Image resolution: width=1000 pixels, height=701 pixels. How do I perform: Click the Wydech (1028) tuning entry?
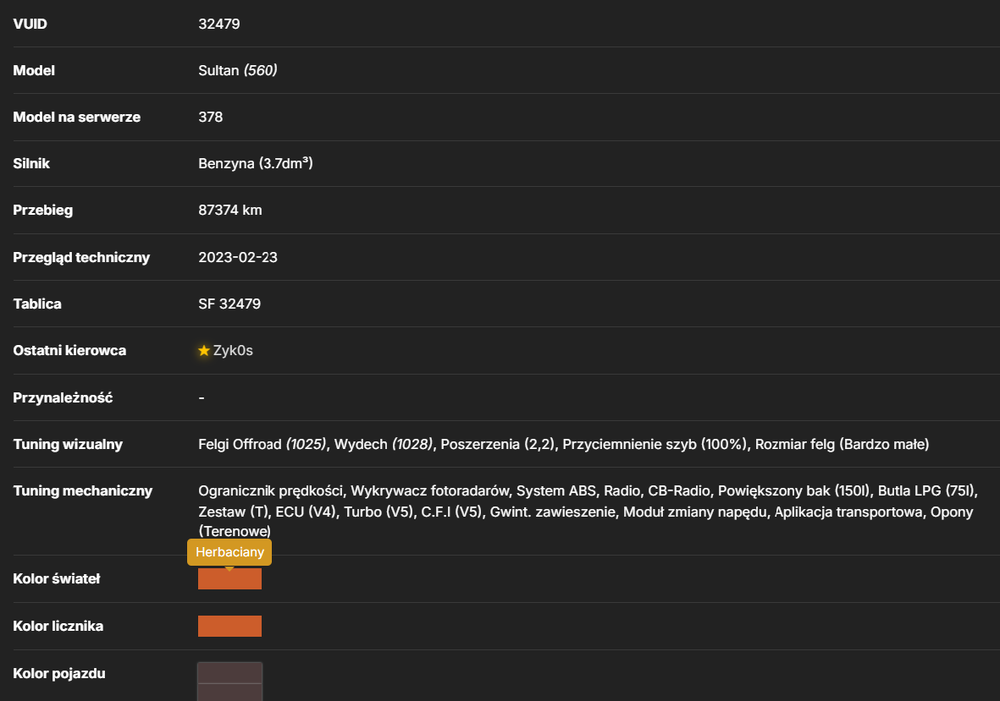[383, 445]
